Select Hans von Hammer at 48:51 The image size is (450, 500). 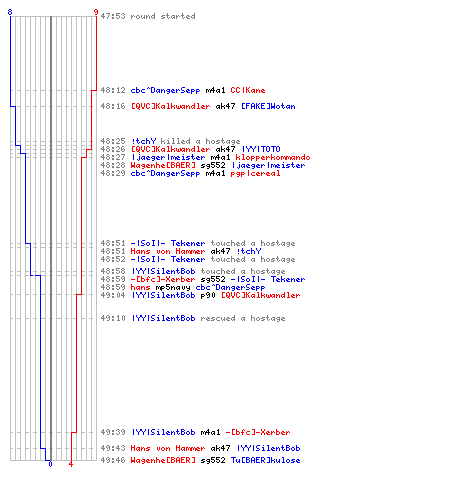coord(168,251)
